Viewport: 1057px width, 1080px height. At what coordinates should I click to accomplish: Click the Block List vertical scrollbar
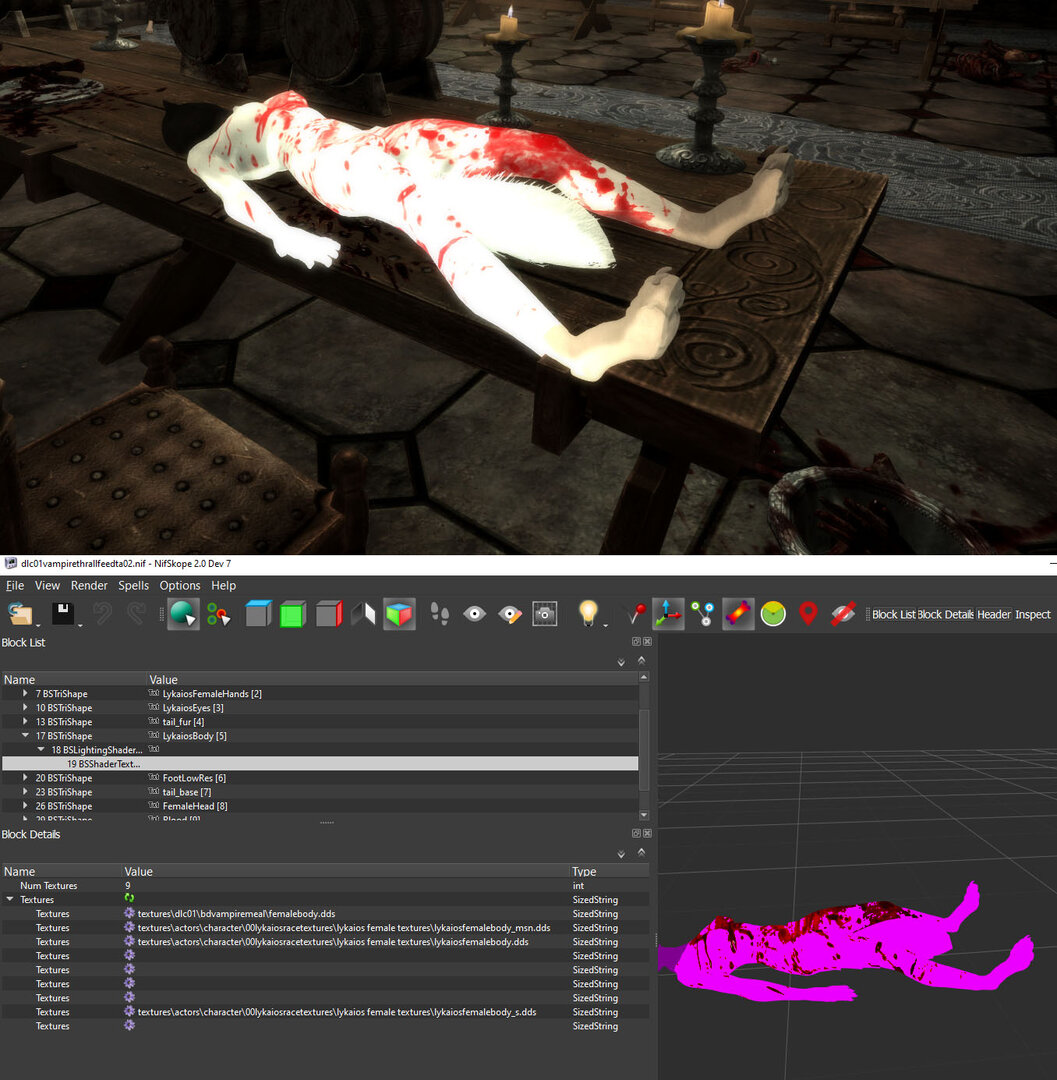pyautogui.click(x=644, y=749)
